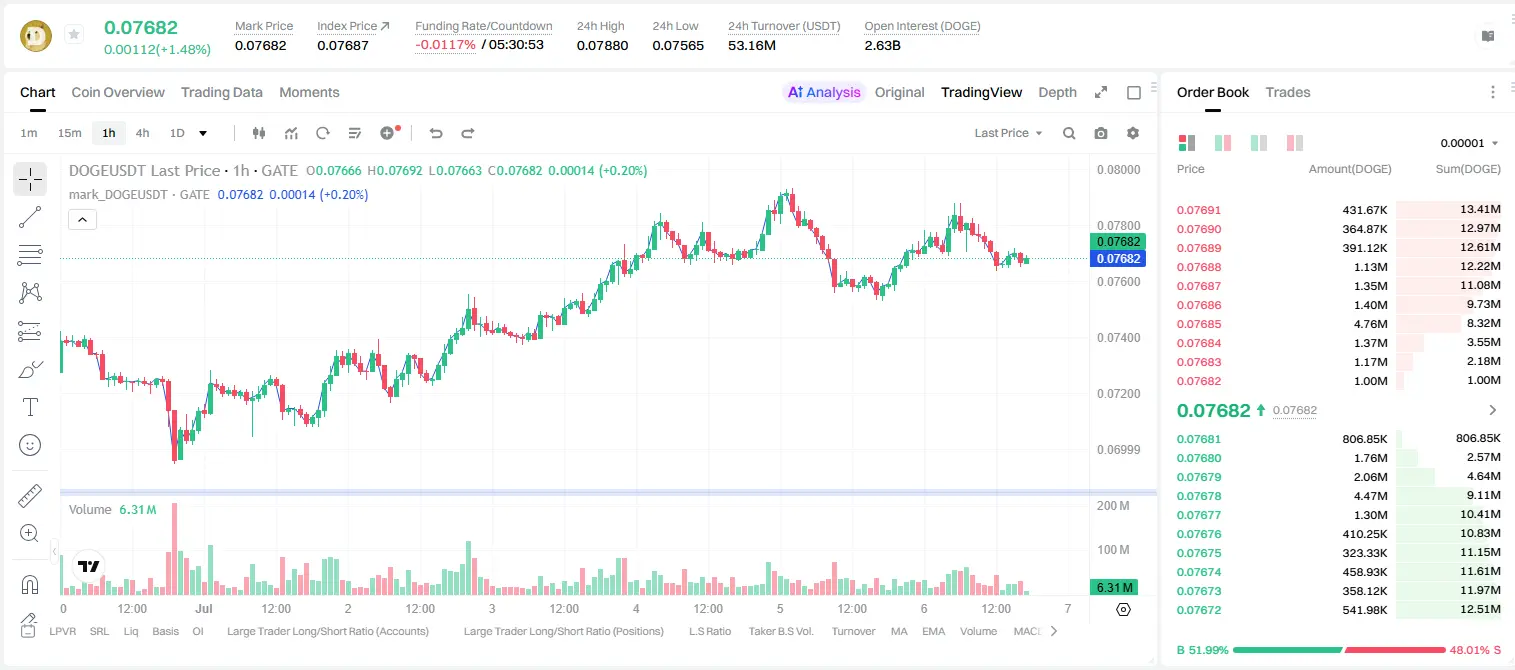
Task: Expand the Last Price type dropdown
Action: pyautogui.click(x=1008, y=133)
